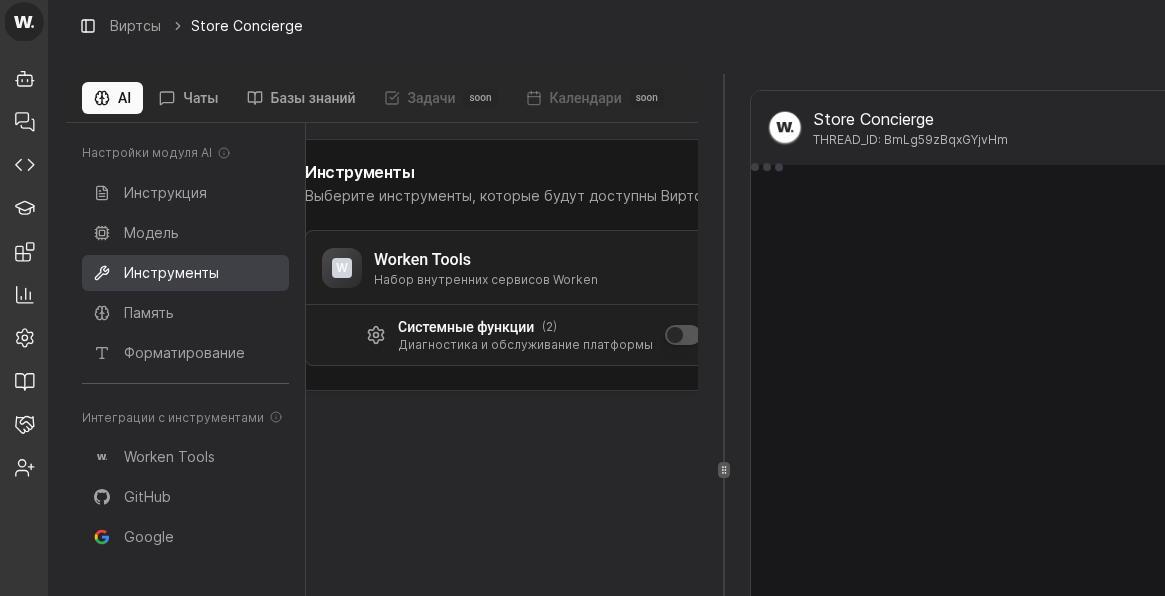The height and width of the screenshot is (596, 1165).
Task: Open the learning (graduation cap) section
Action: point(24,208)
